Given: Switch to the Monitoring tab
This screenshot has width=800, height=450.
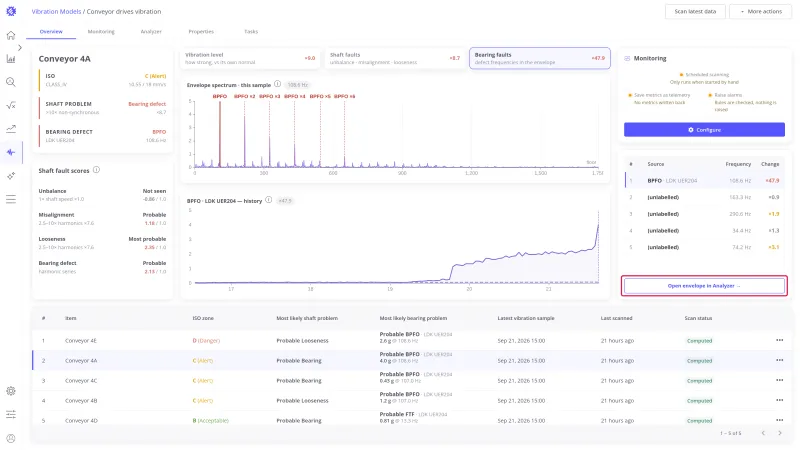Looking at the screenshot, I should (x=101, y=32).
